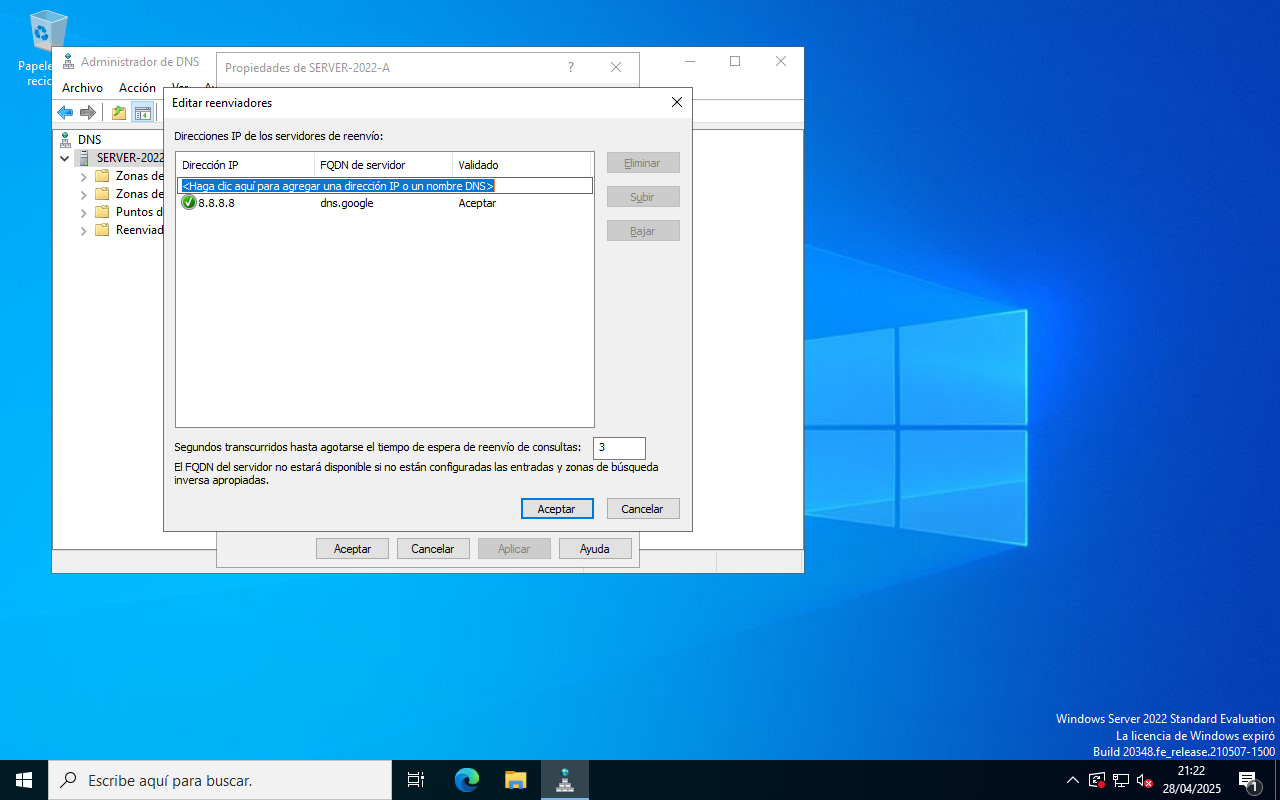
Task: Show hidden icons in system tray
Action: coord(1073,780)
